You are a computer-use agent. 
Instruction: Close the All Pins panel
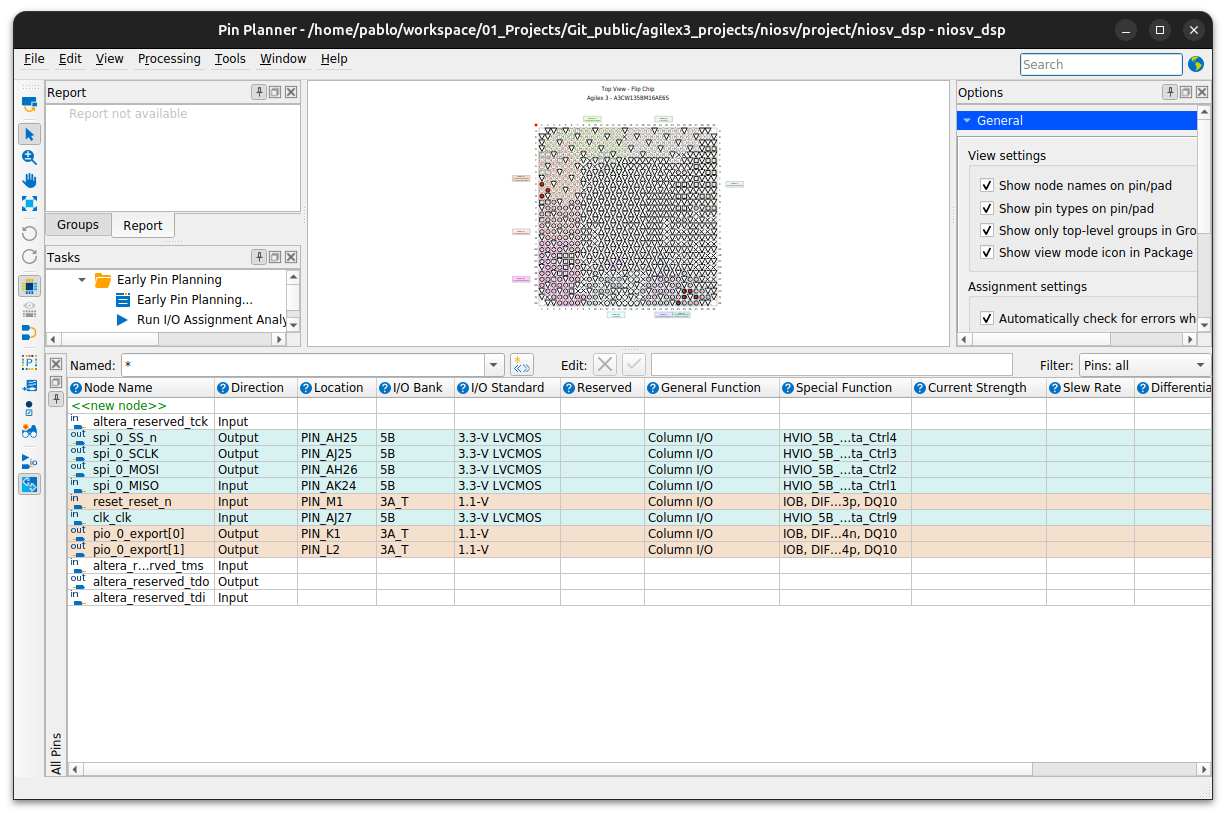(x=56, y=365)
